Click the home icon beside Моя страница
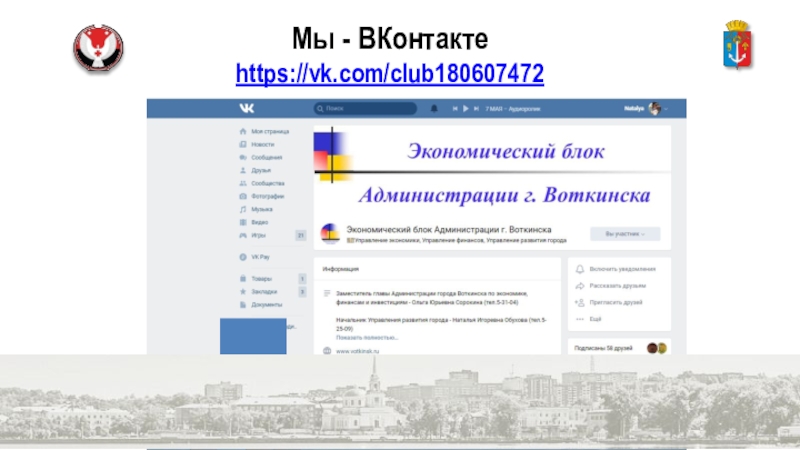Viewport: 800px width, 450px height. click(x=243, y=131)
